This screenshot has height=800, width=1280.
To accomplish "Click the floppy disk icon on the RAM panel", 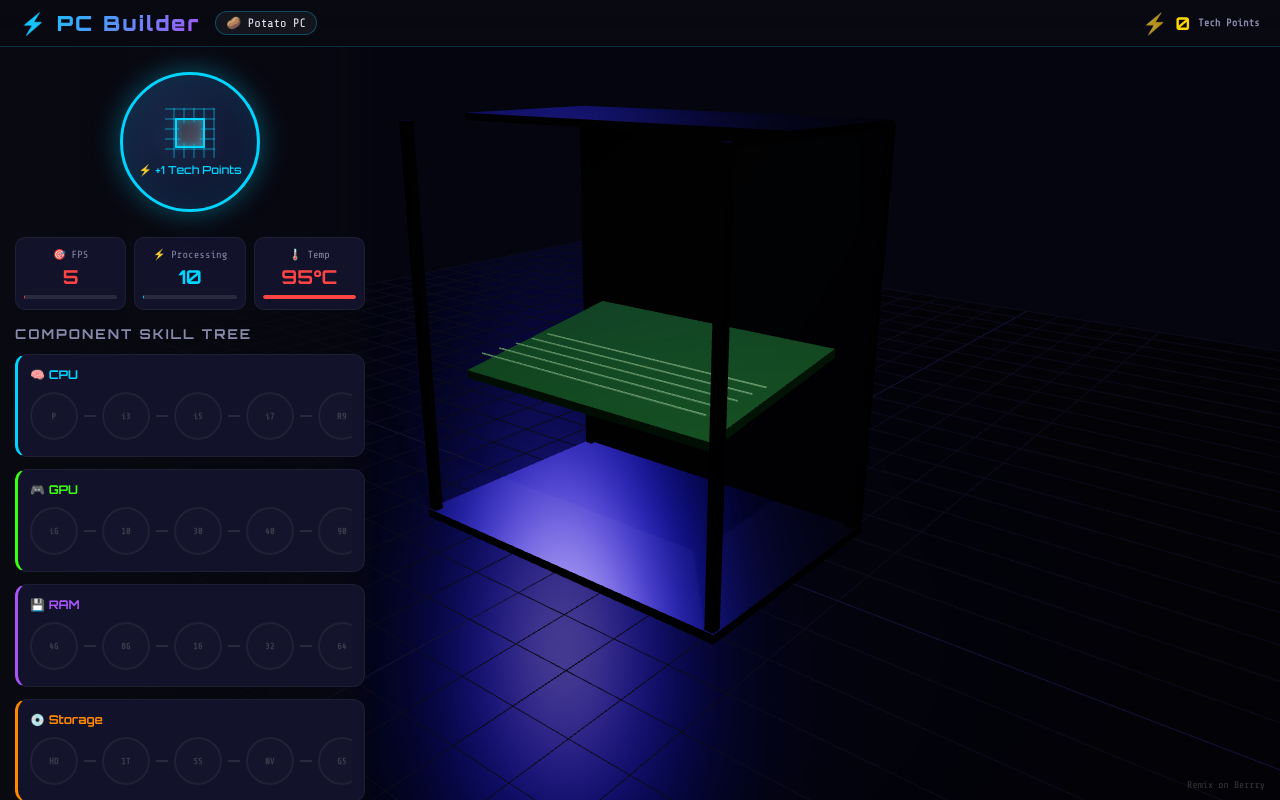I will tap(38, 604).
